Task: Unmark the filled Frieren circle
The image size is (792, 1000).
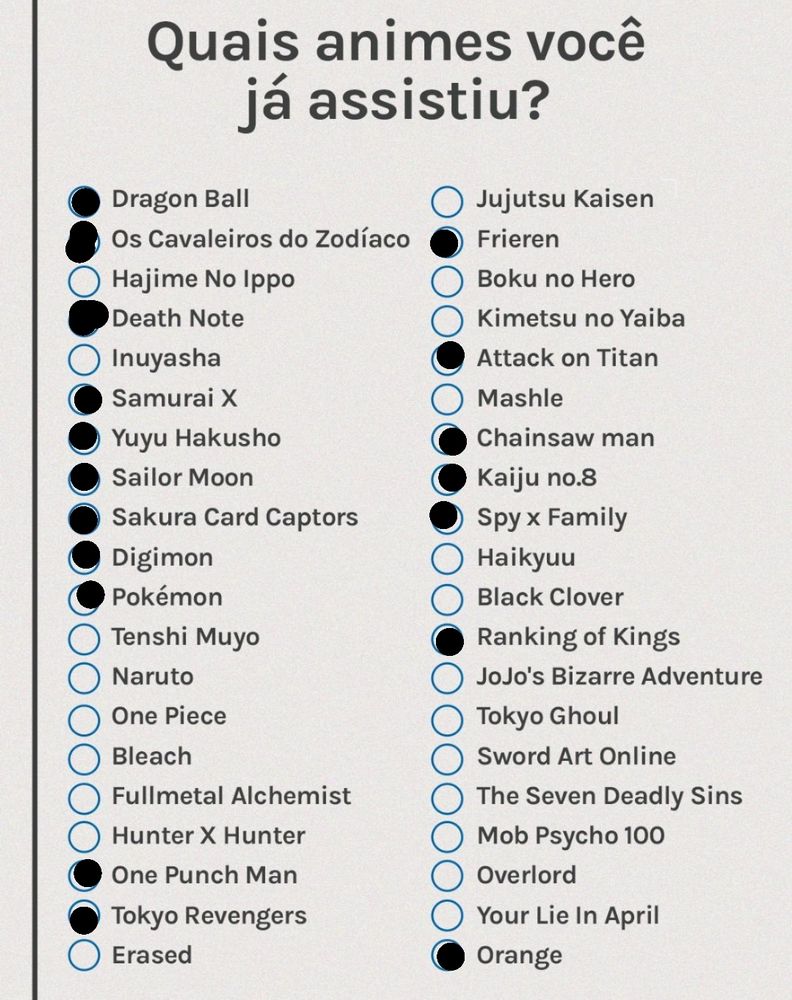Action: (446, 242)
